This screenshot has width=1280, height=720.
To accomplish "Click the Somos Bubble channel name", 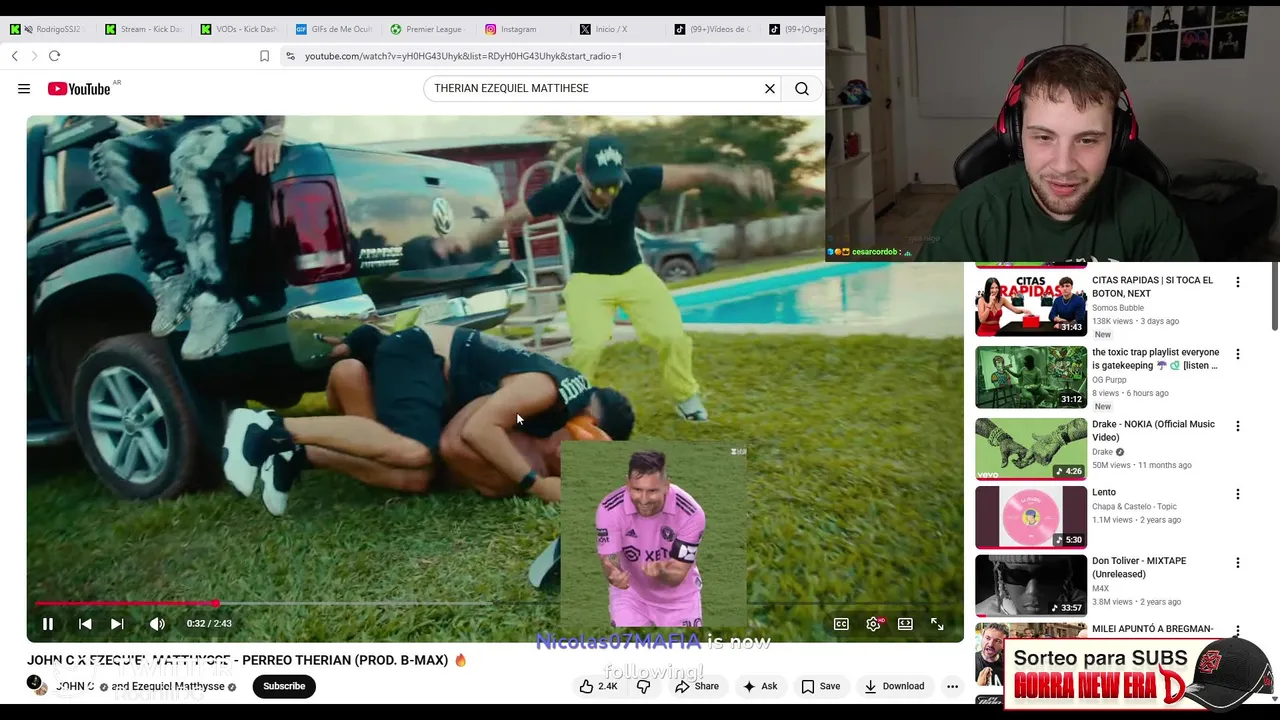I will click(1118, 308).
